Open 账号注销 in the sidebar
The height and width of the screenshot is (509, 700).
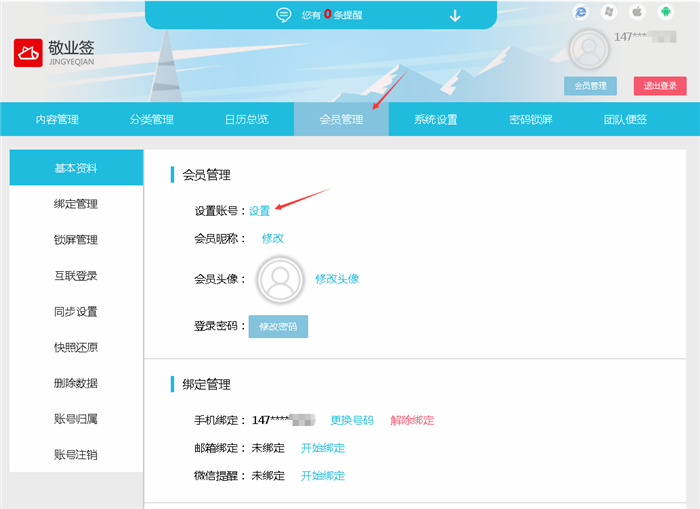coord(76,455)
